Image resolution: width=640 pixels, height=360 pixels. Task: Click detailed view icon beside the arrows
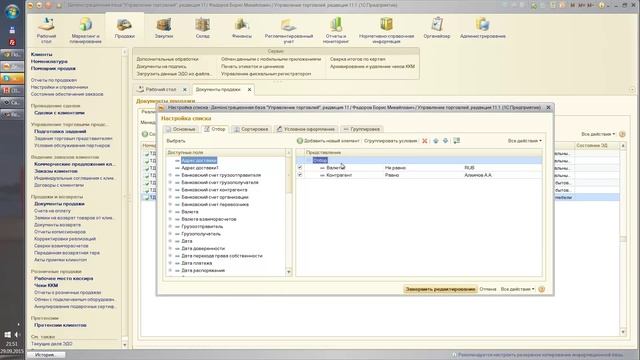coord(456,141)
